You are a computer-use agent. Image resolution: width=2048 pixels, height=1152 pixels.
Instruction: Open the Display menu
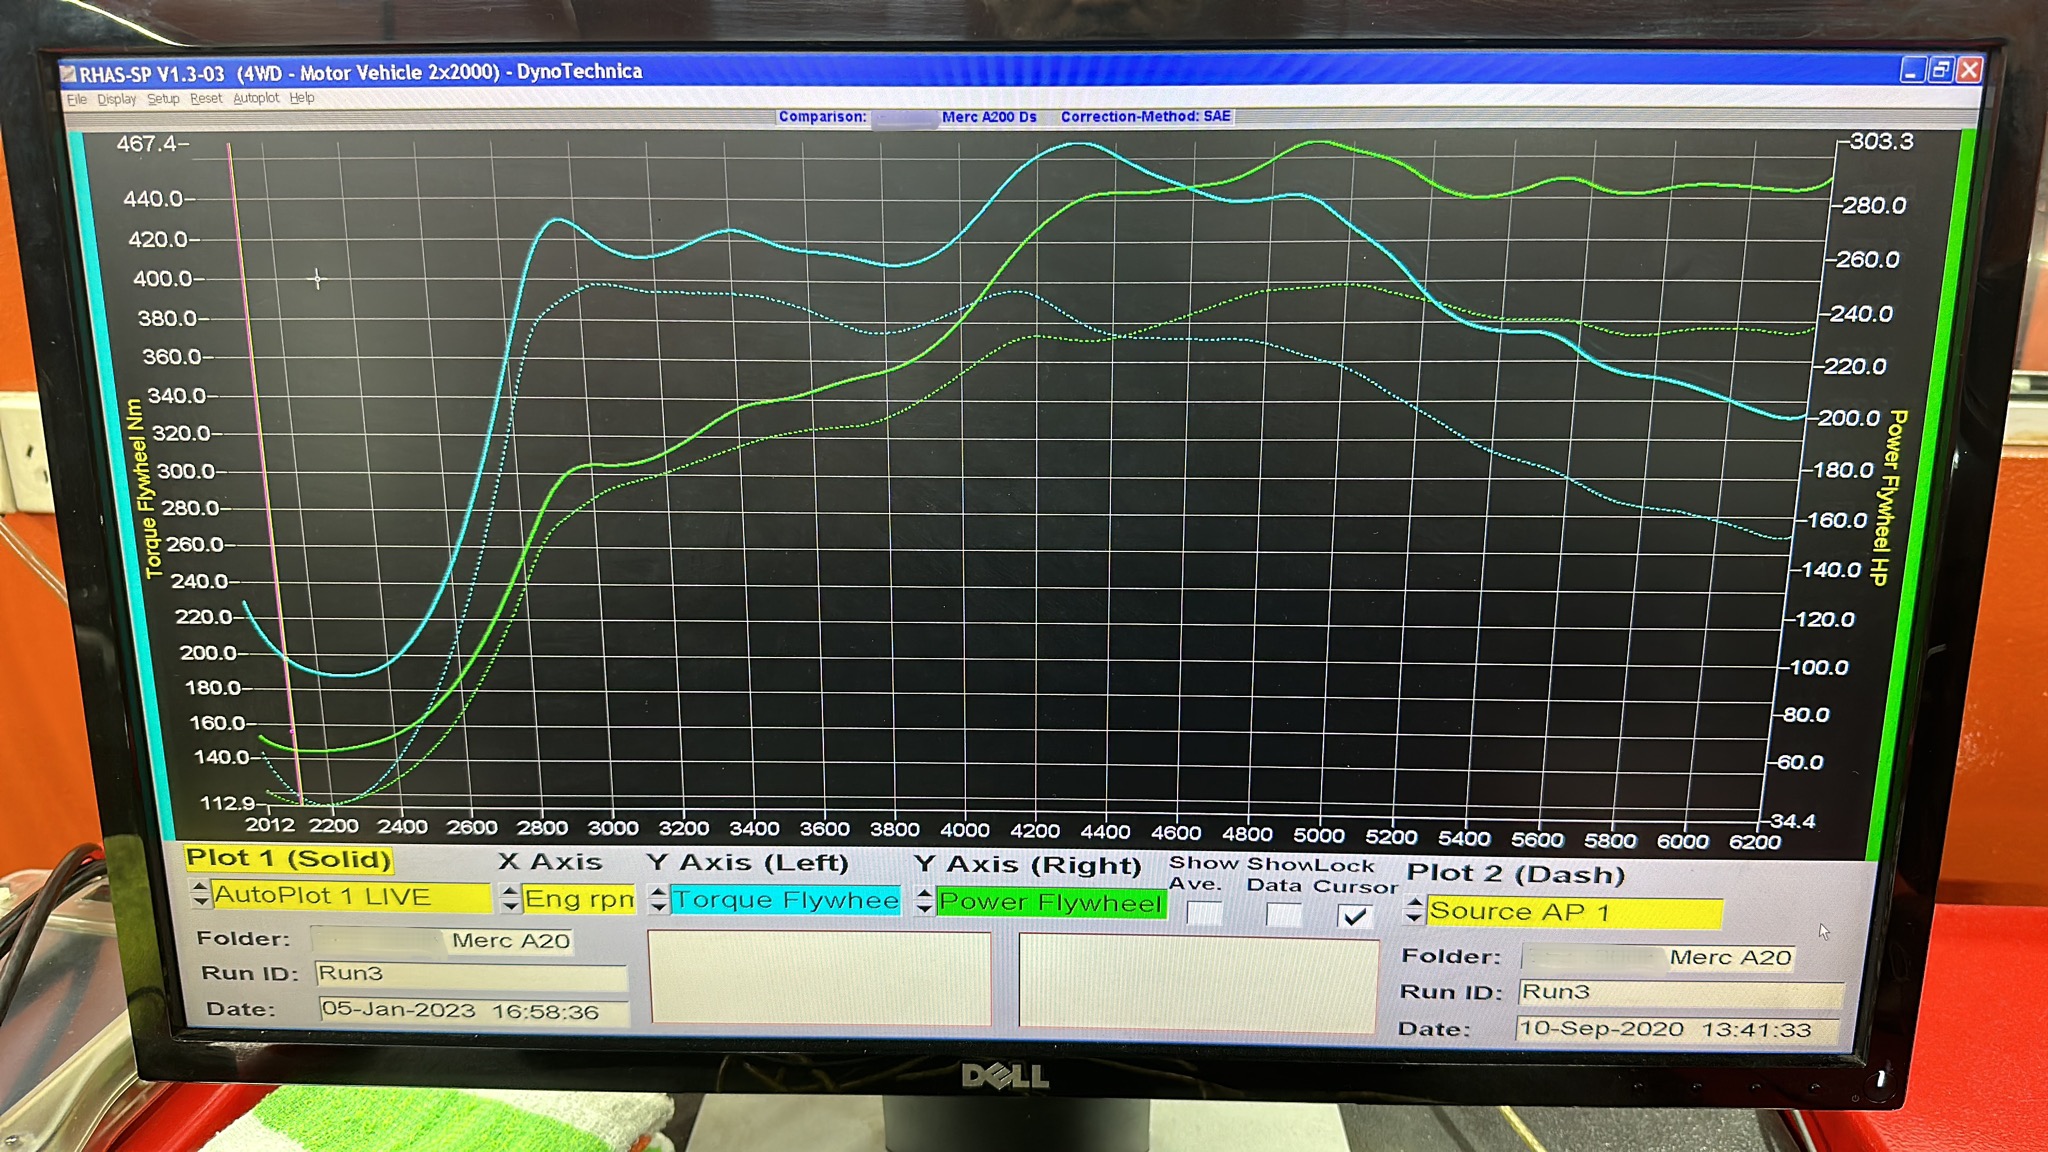pos(116,99)
